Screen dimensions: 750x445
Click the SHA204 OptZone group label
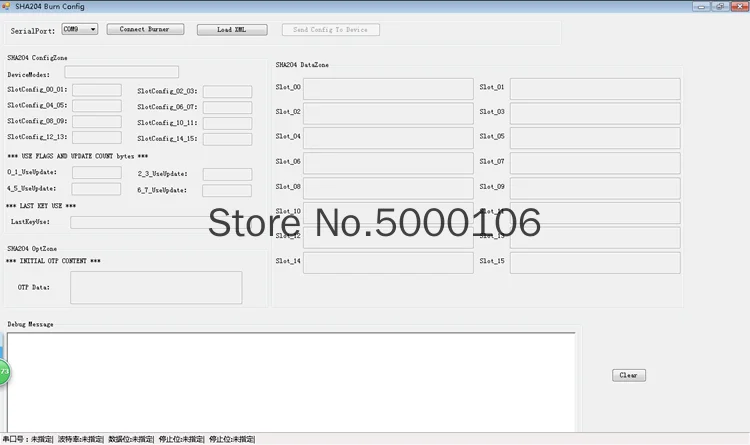tap(32, 248)
